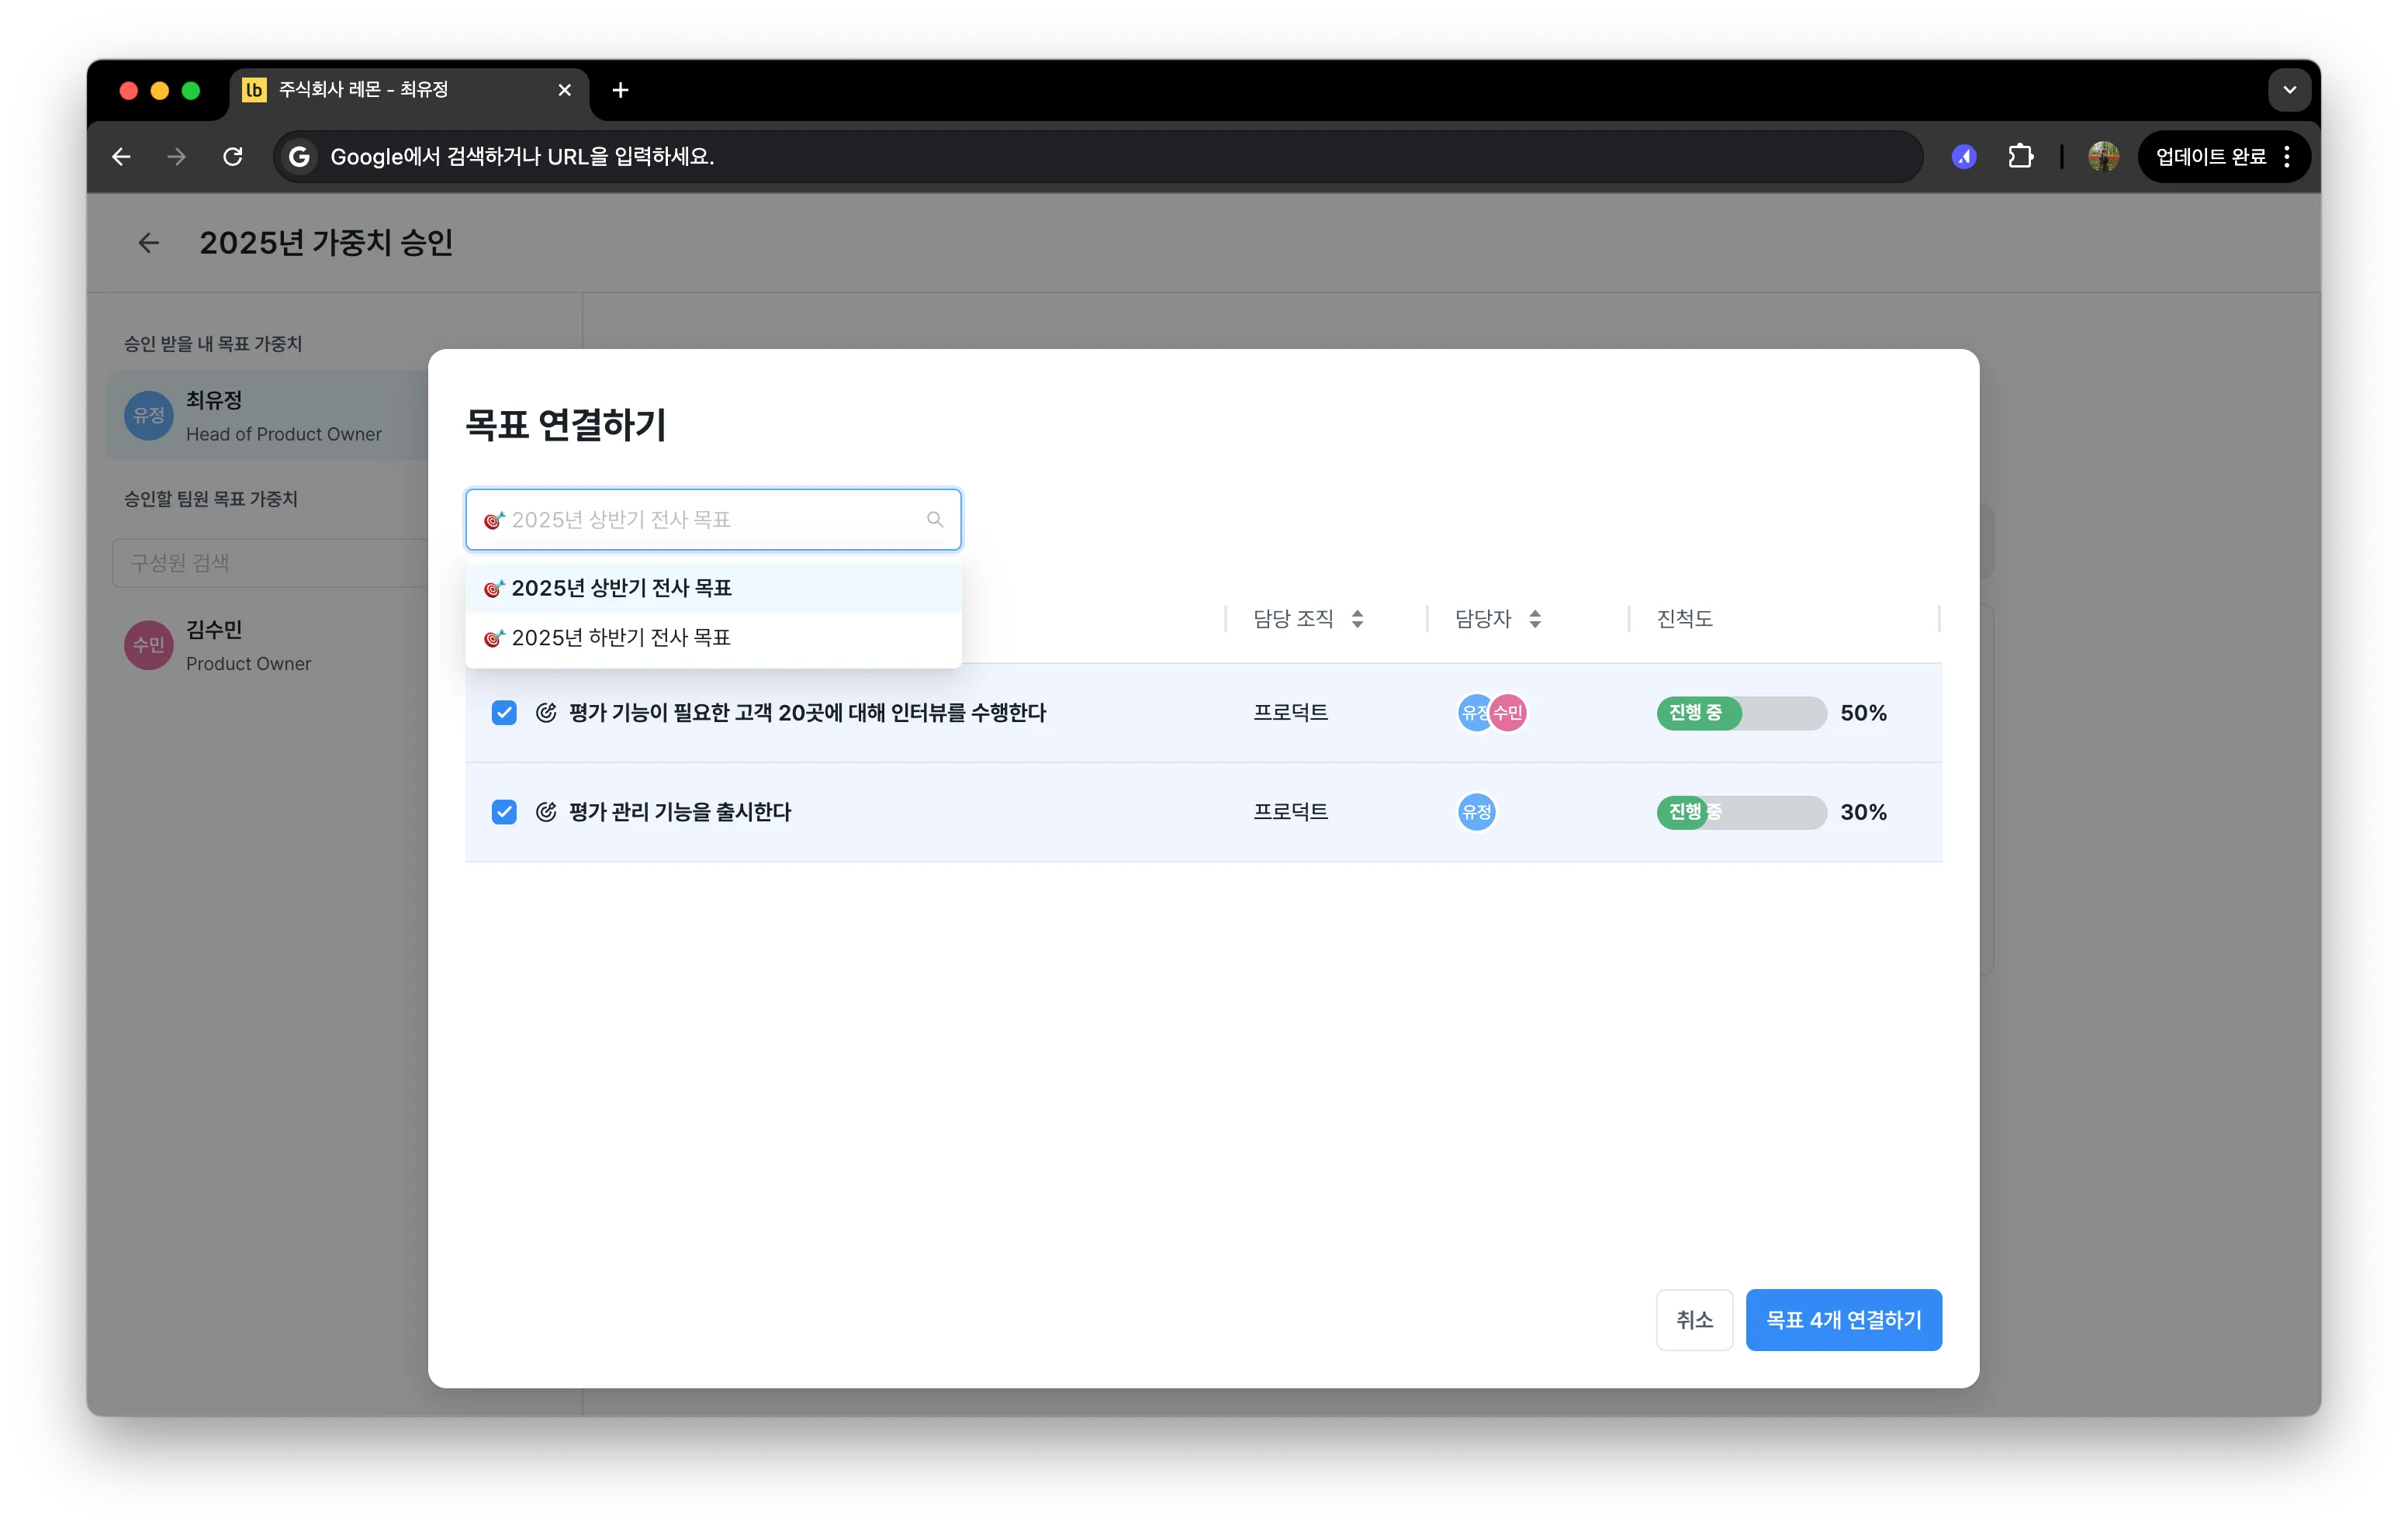
Task: Uncheck the 고객 20곳 인터뷰 goal checkbox
Action: point(504,713)
